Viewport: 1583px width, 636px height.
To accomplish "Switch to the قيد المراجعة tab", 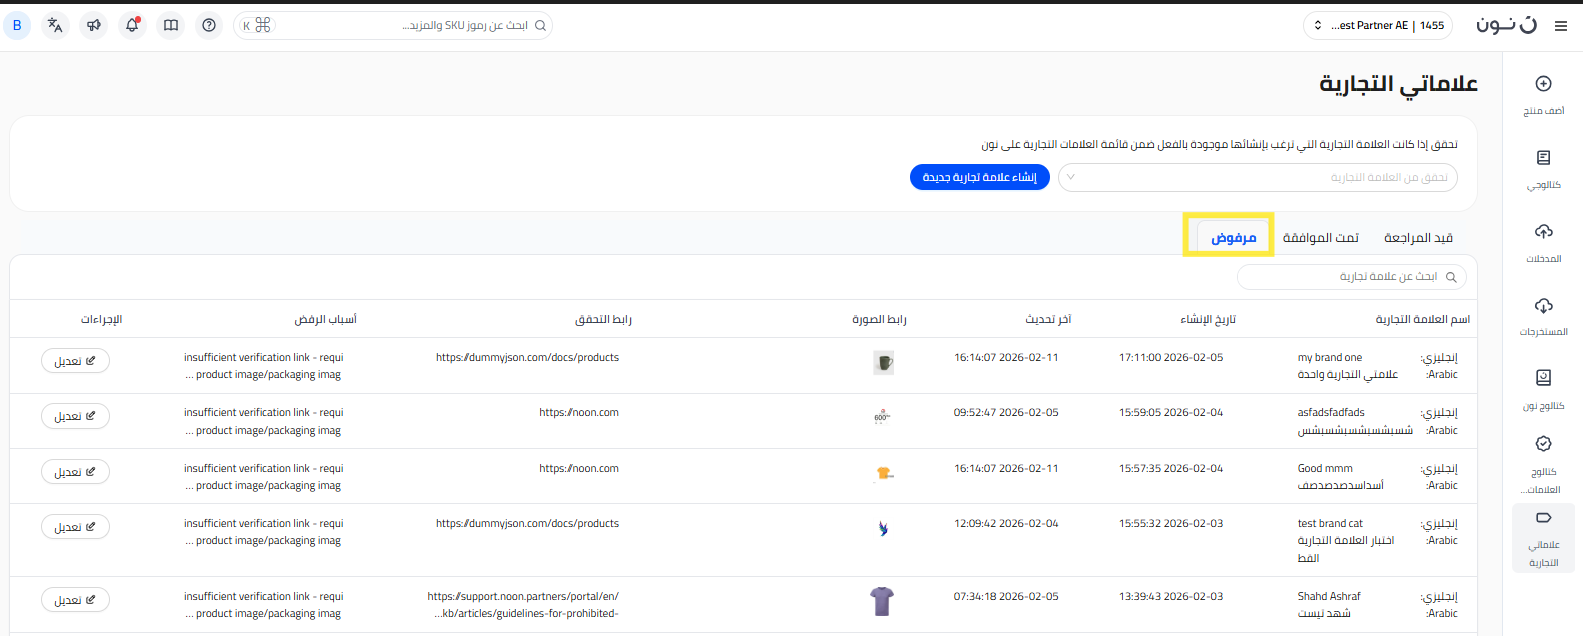I will pos(1418,238).
